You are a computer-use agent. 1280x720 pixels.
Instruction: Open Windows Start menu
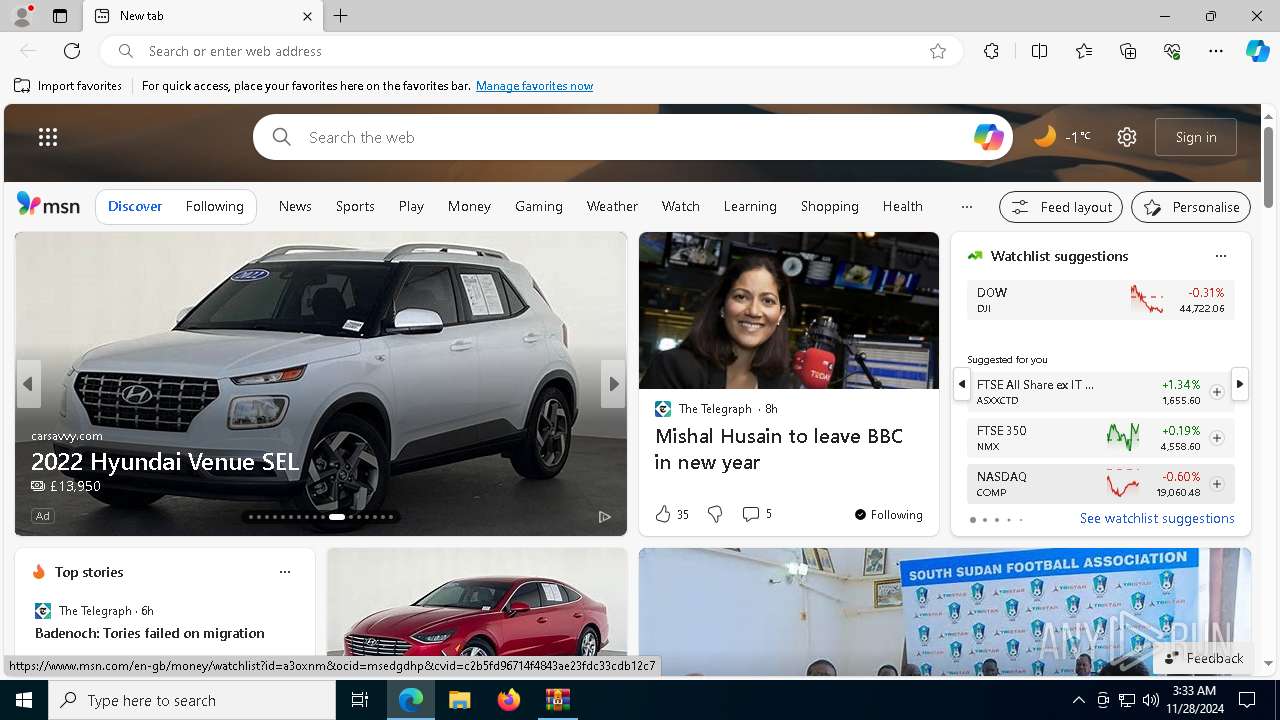click(x=24, y=700)
